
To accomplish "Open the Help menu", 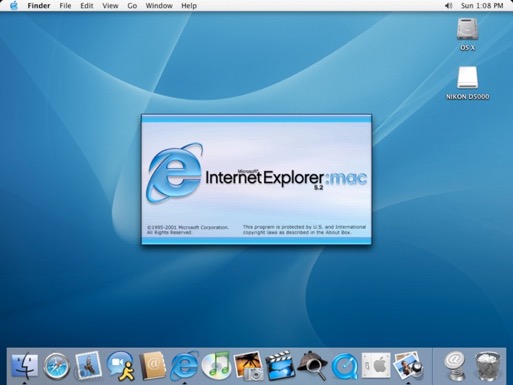I will click(x=189, y=6).
